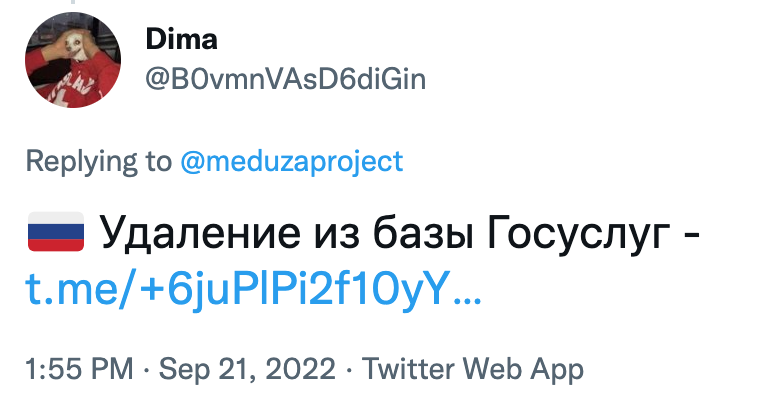Click the "Replying to" label
This screenshot has width=766, height=414.
(97, 160)
